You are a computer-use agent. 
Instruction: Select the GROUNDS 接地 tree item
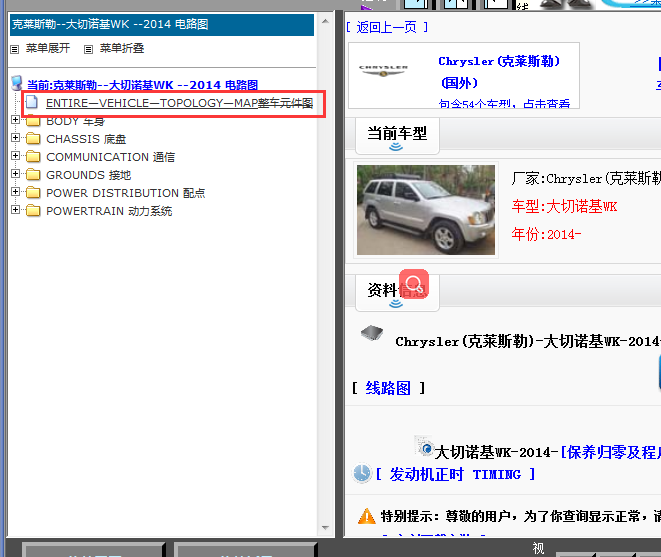(89, 175)
